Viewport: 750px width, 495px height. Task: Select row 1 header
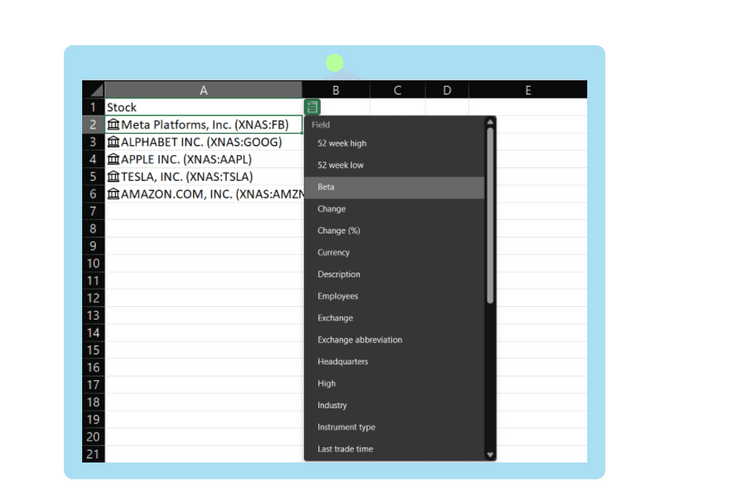93,107
